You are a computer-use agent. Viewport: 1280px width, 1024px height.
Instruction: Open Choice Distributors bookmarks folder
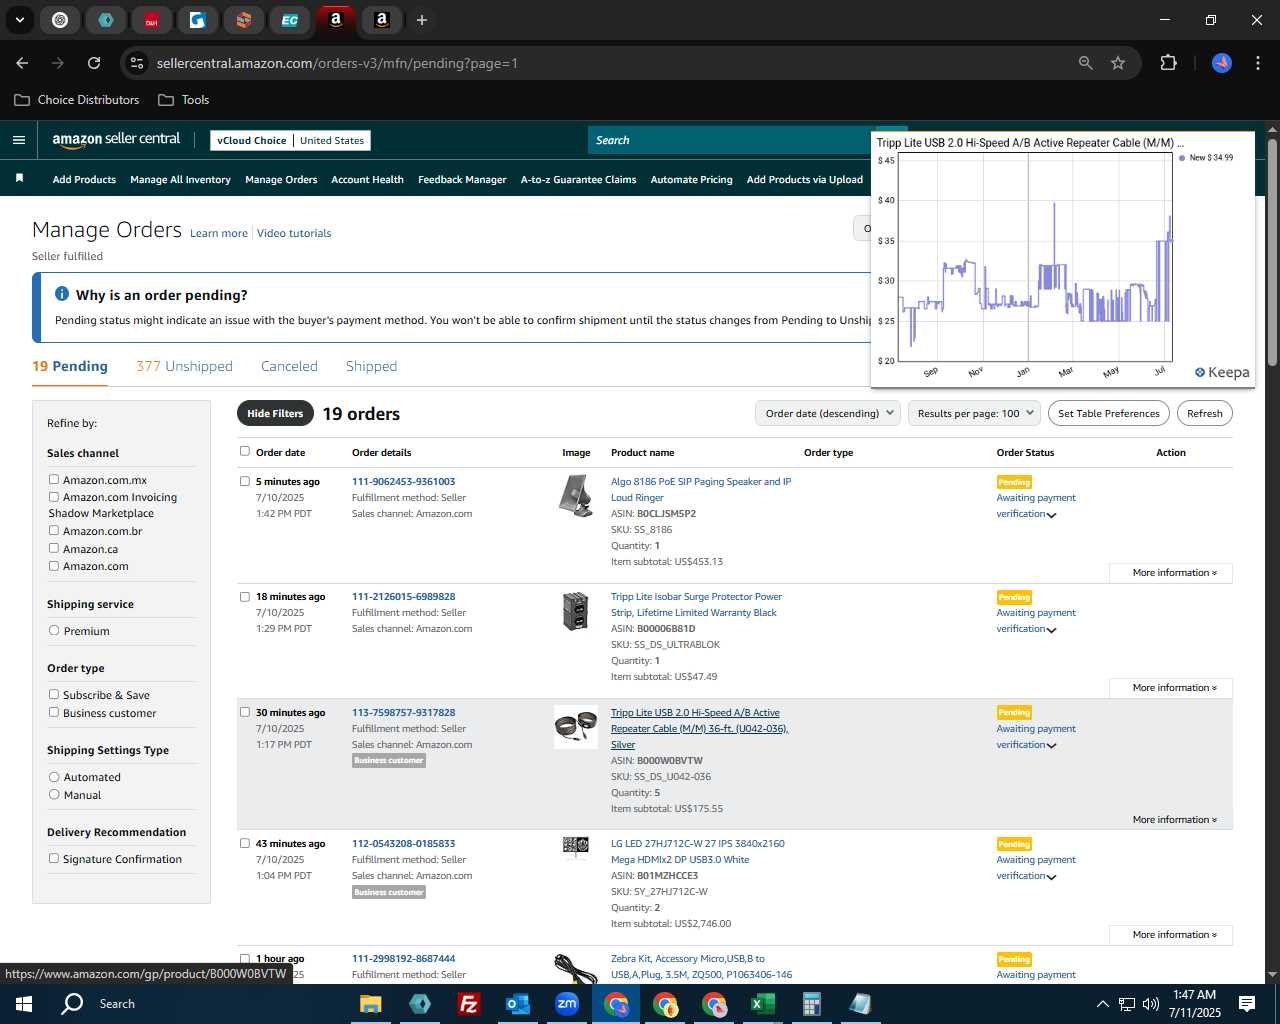(77, 100)
